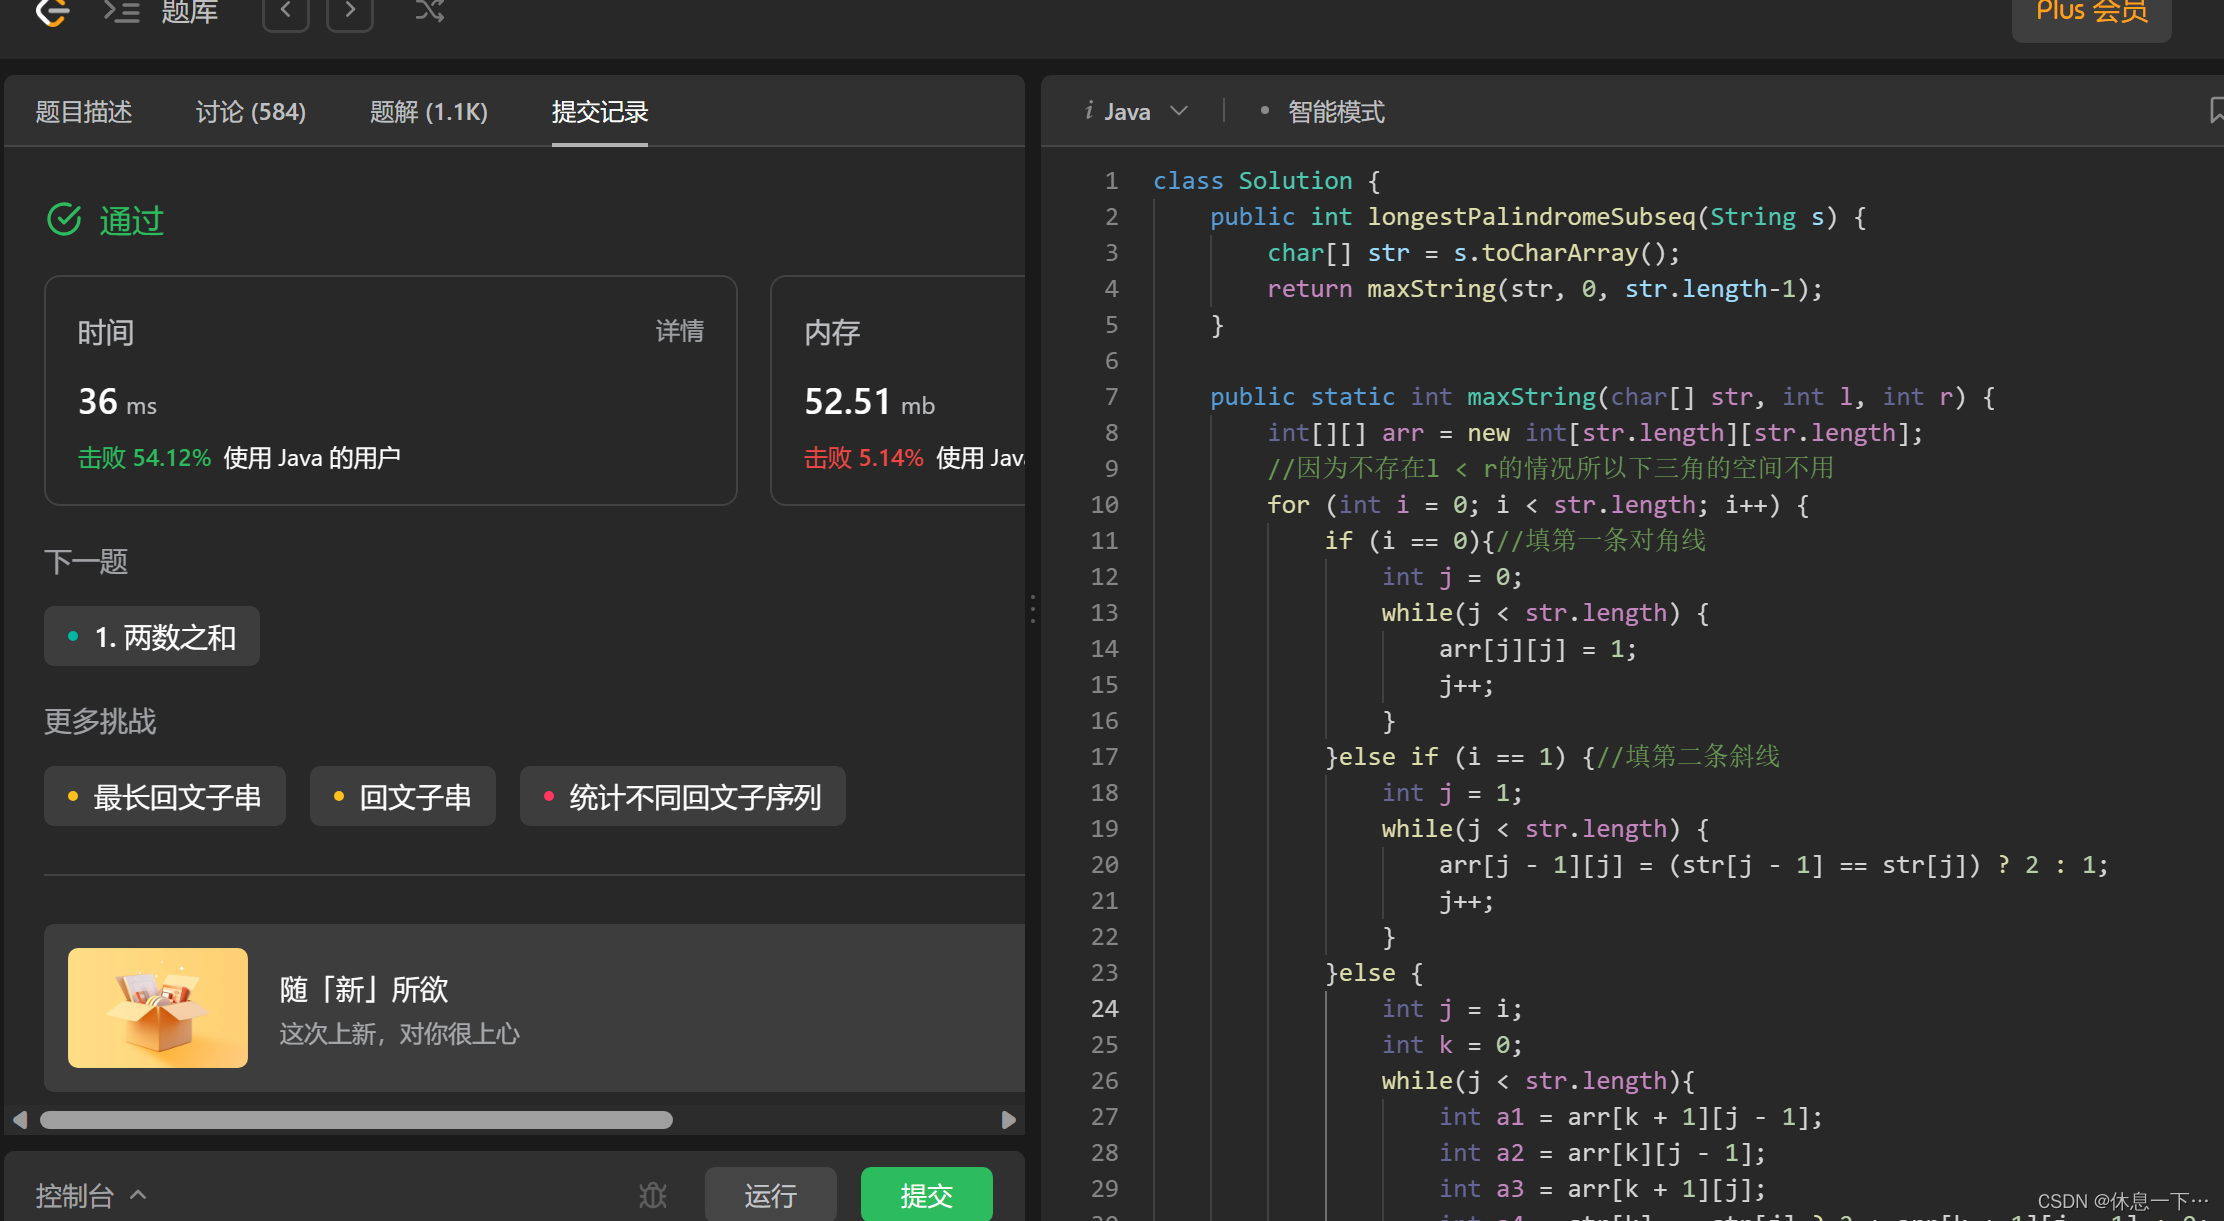The image size is (2224, 1221).
Task: Open challenge 统计不同回文子序列
Action: [683, 796]
